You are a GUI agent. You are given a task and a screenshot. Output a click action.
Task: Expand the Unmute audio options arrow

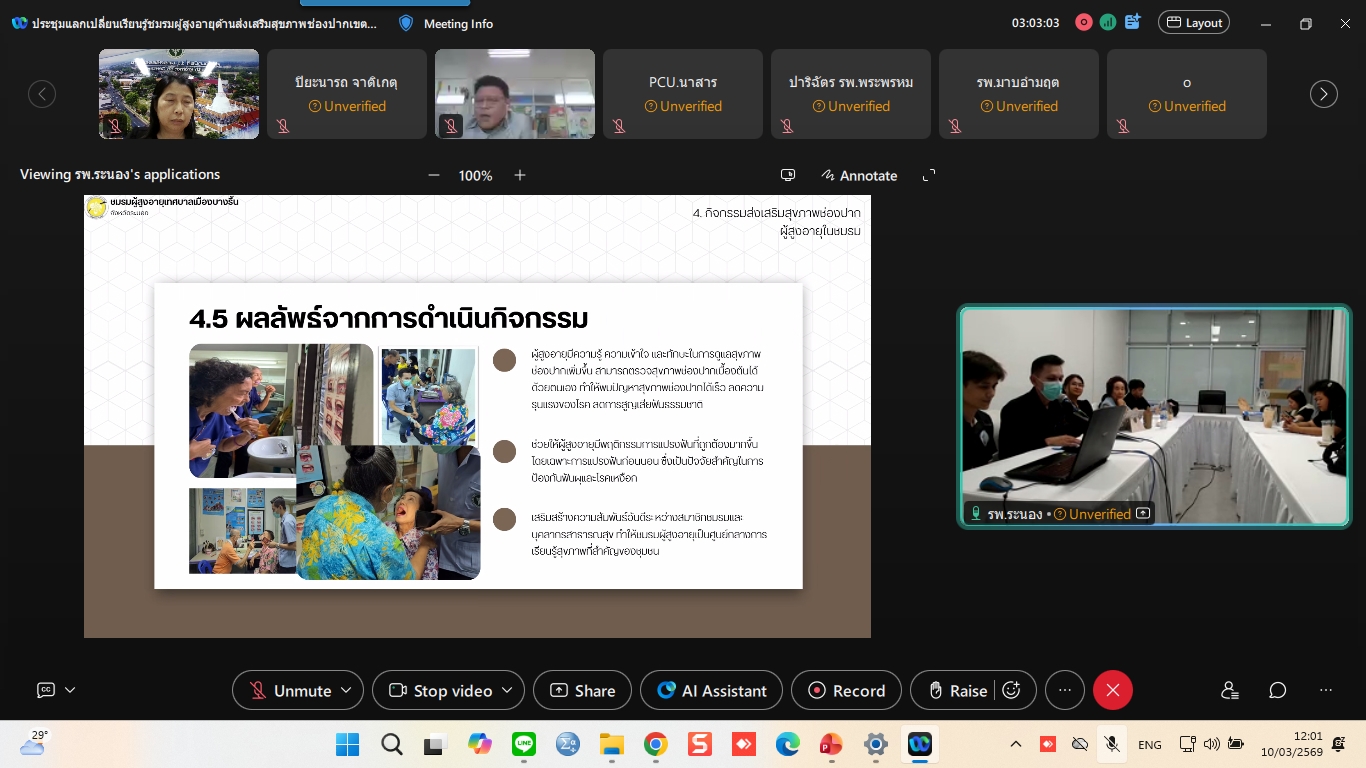pyautogui.click(x=346, y=690)
